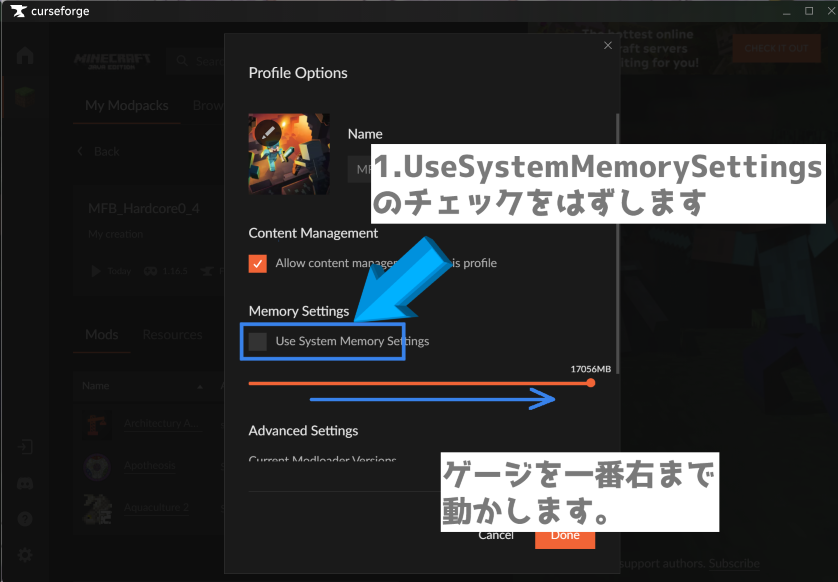The image size is (838, 582).
Task: Click the Aquaculture 2 mod icon
Action: tap(97, 508)
